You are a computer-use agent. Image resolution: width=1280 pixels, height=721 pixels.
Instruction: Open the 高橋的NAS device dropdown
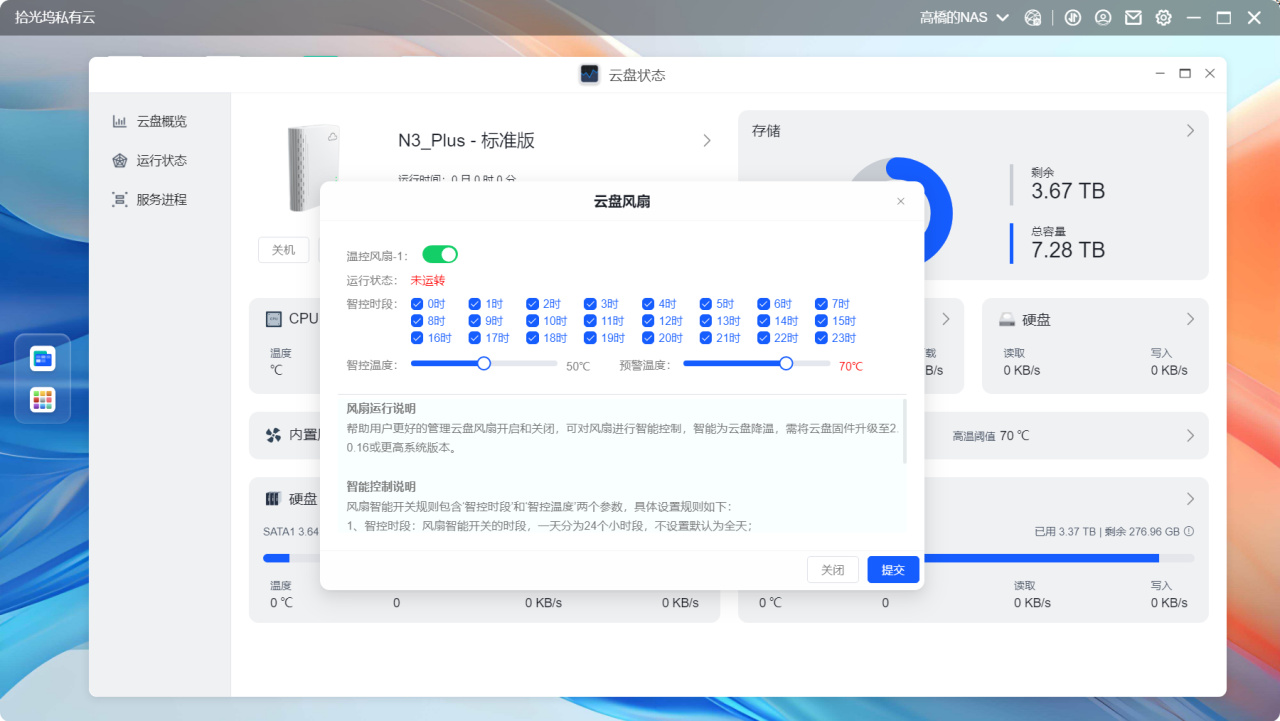pos(964,18)
